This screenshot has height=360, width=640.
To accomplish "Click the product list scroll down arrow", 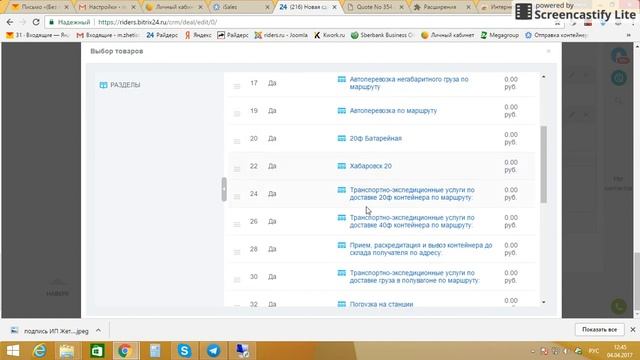I will click(x=543, y=302).
